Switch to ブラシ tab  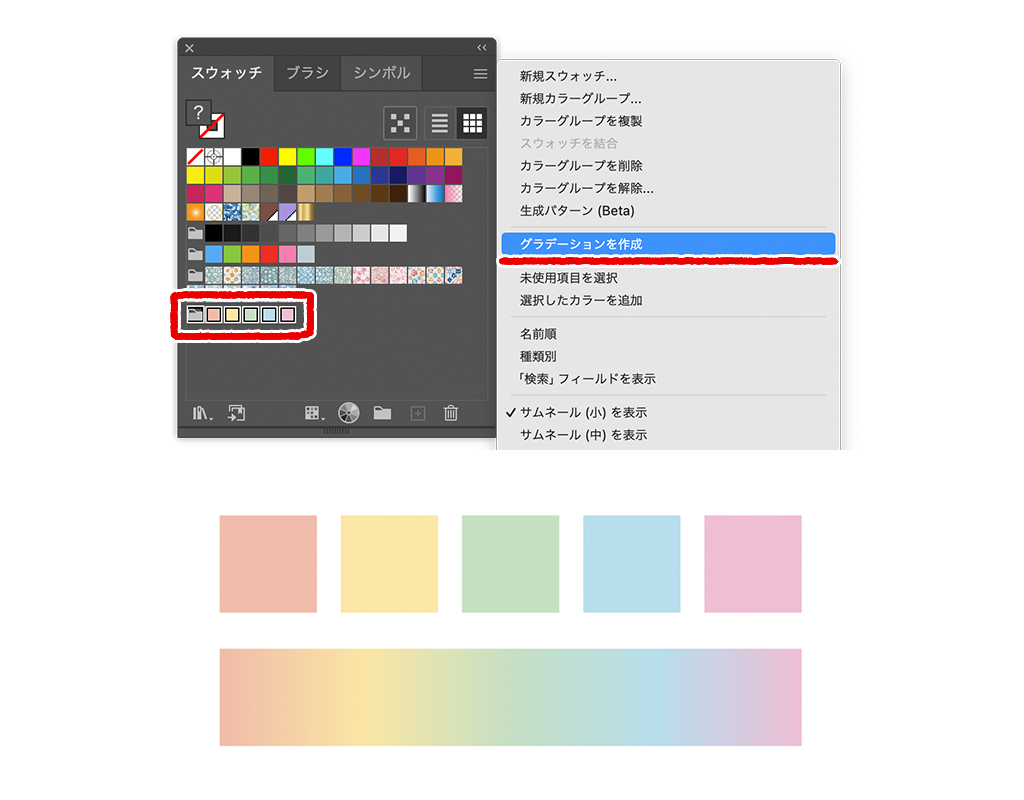click(307, 72)
